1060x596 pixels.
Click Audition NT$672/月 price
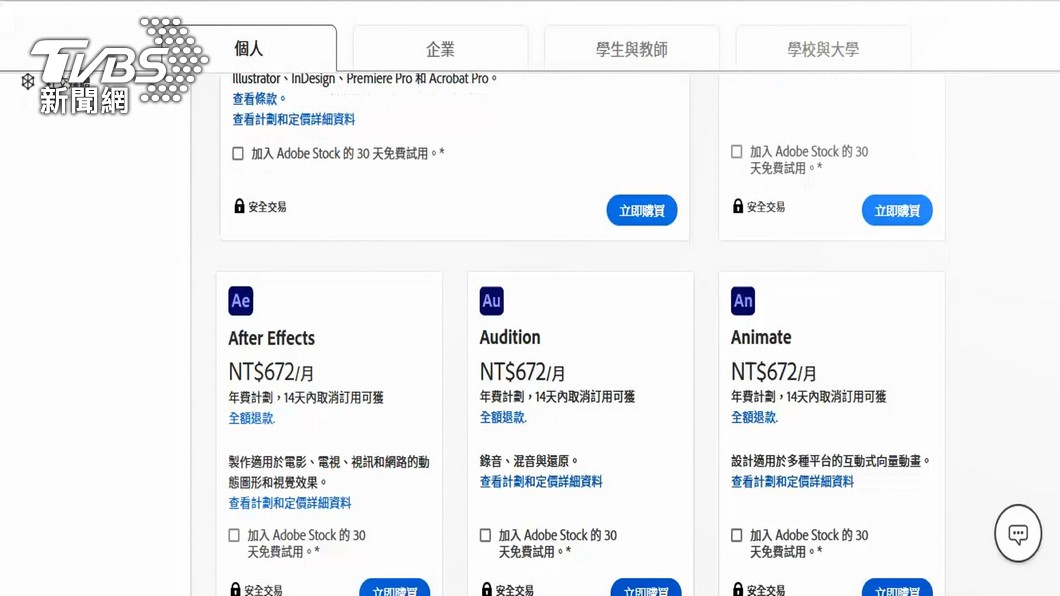pos(522,372)
